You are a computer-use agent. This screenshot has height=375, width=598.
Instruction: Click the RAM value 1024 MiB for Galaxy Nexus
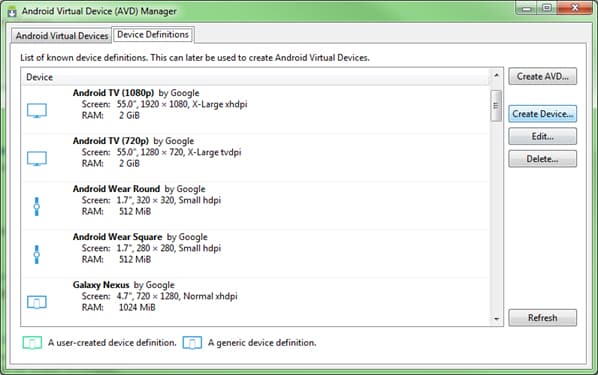137,307
